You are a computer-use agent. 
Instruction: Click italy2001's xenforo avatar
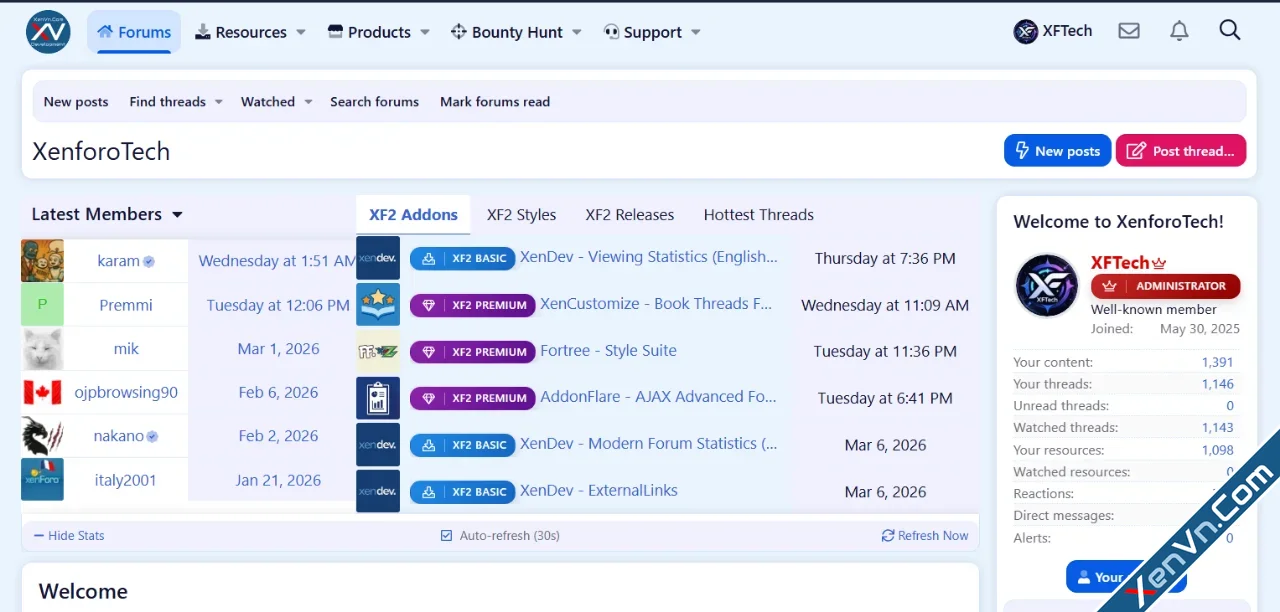pyautogui.click(x=42, y=480)
